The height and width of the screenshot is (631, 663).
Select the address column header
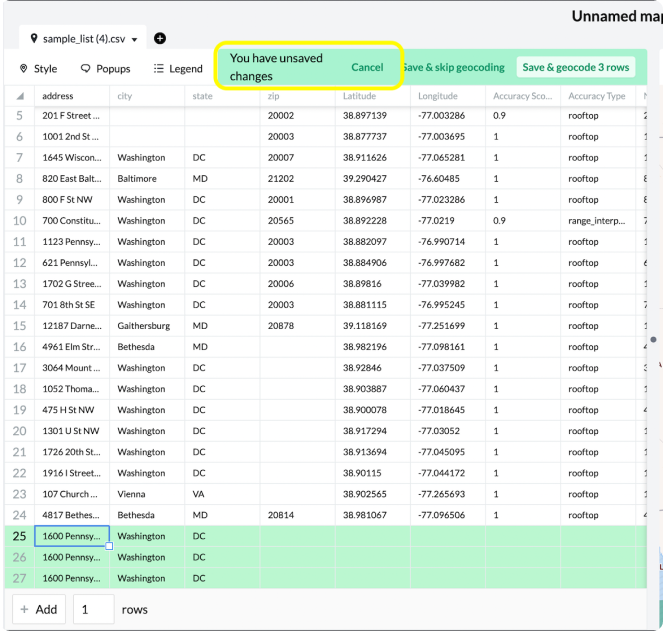(72, 96)
